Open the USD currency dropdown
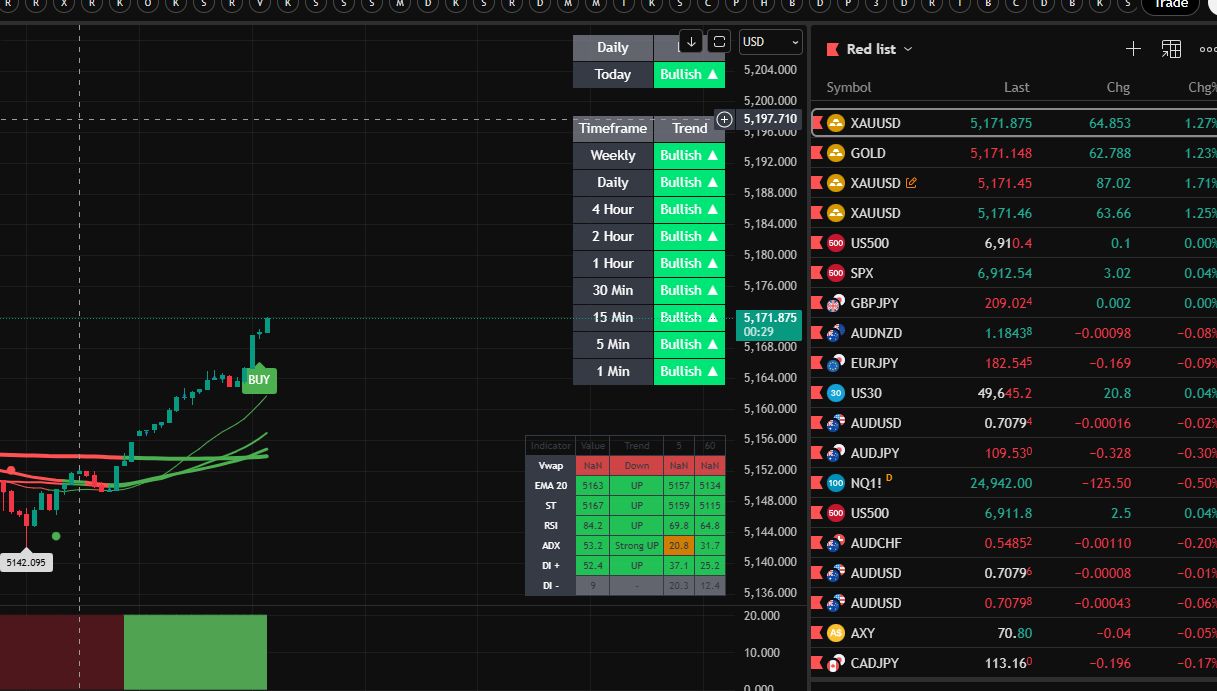The height and width of the screenshot is (691, 1217). click(x=770, y=41)
